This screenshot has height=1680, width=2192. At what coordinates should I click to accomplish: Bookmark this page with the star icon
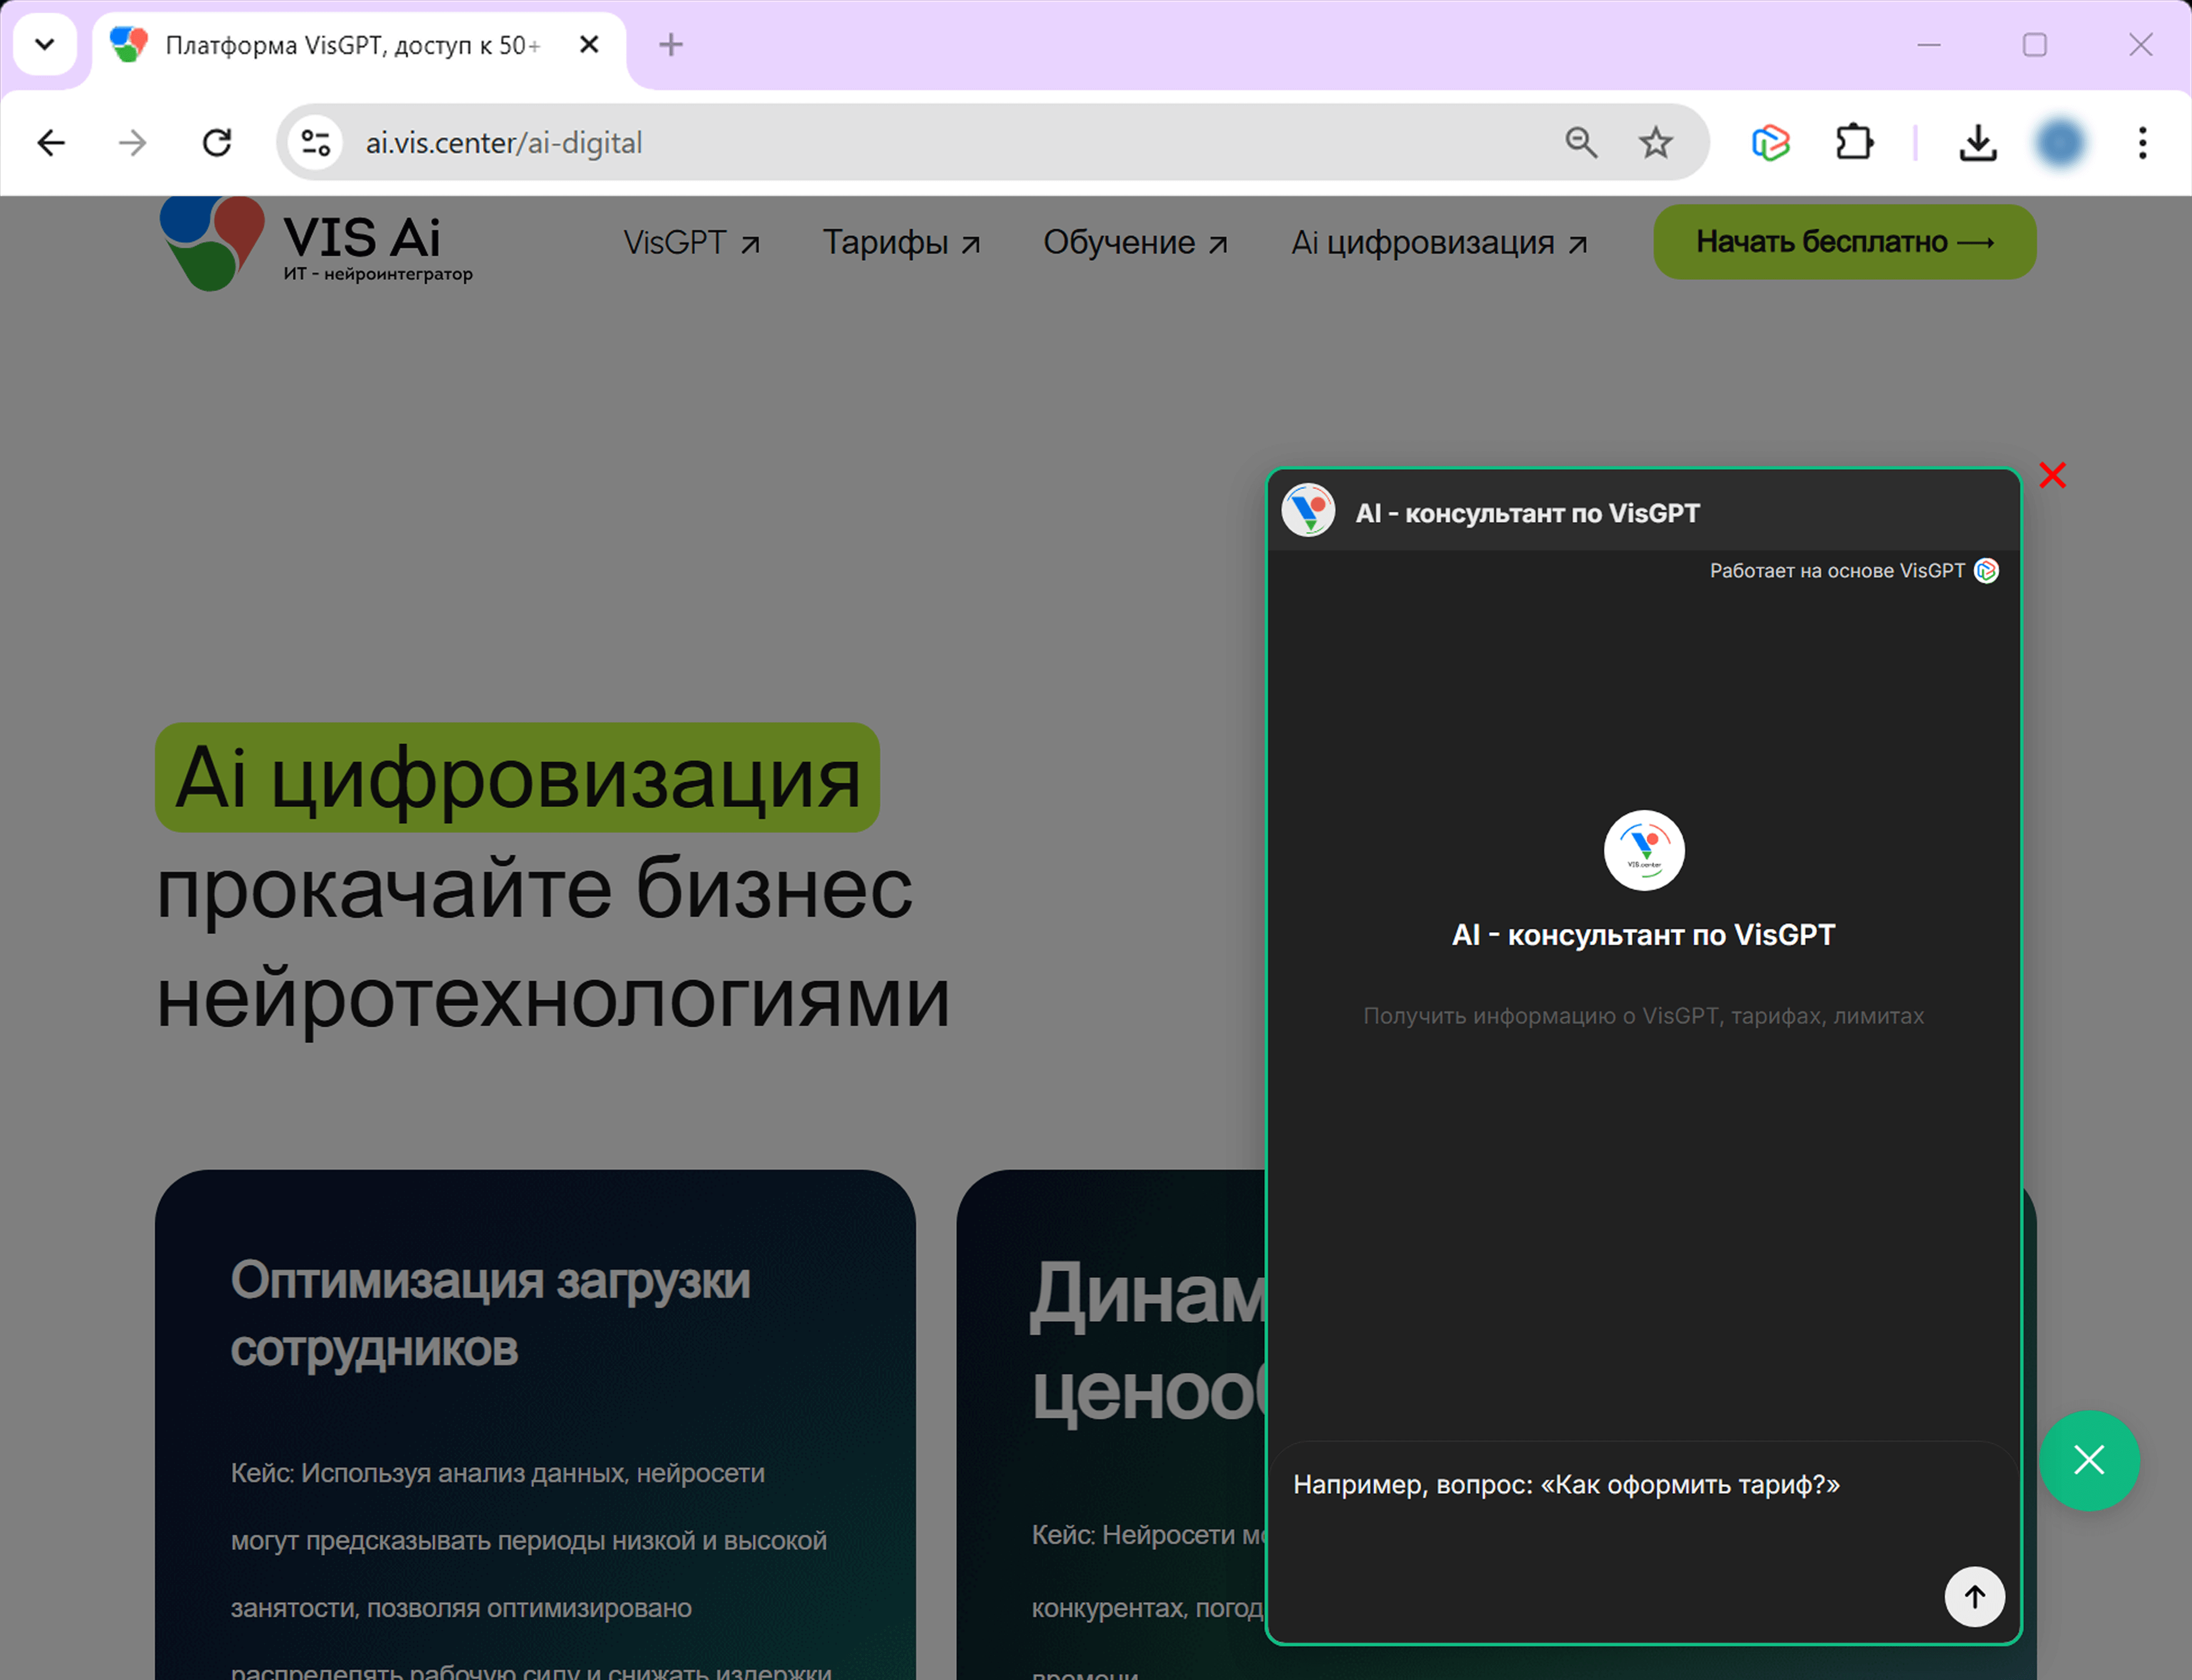(x=1655, y=143)
